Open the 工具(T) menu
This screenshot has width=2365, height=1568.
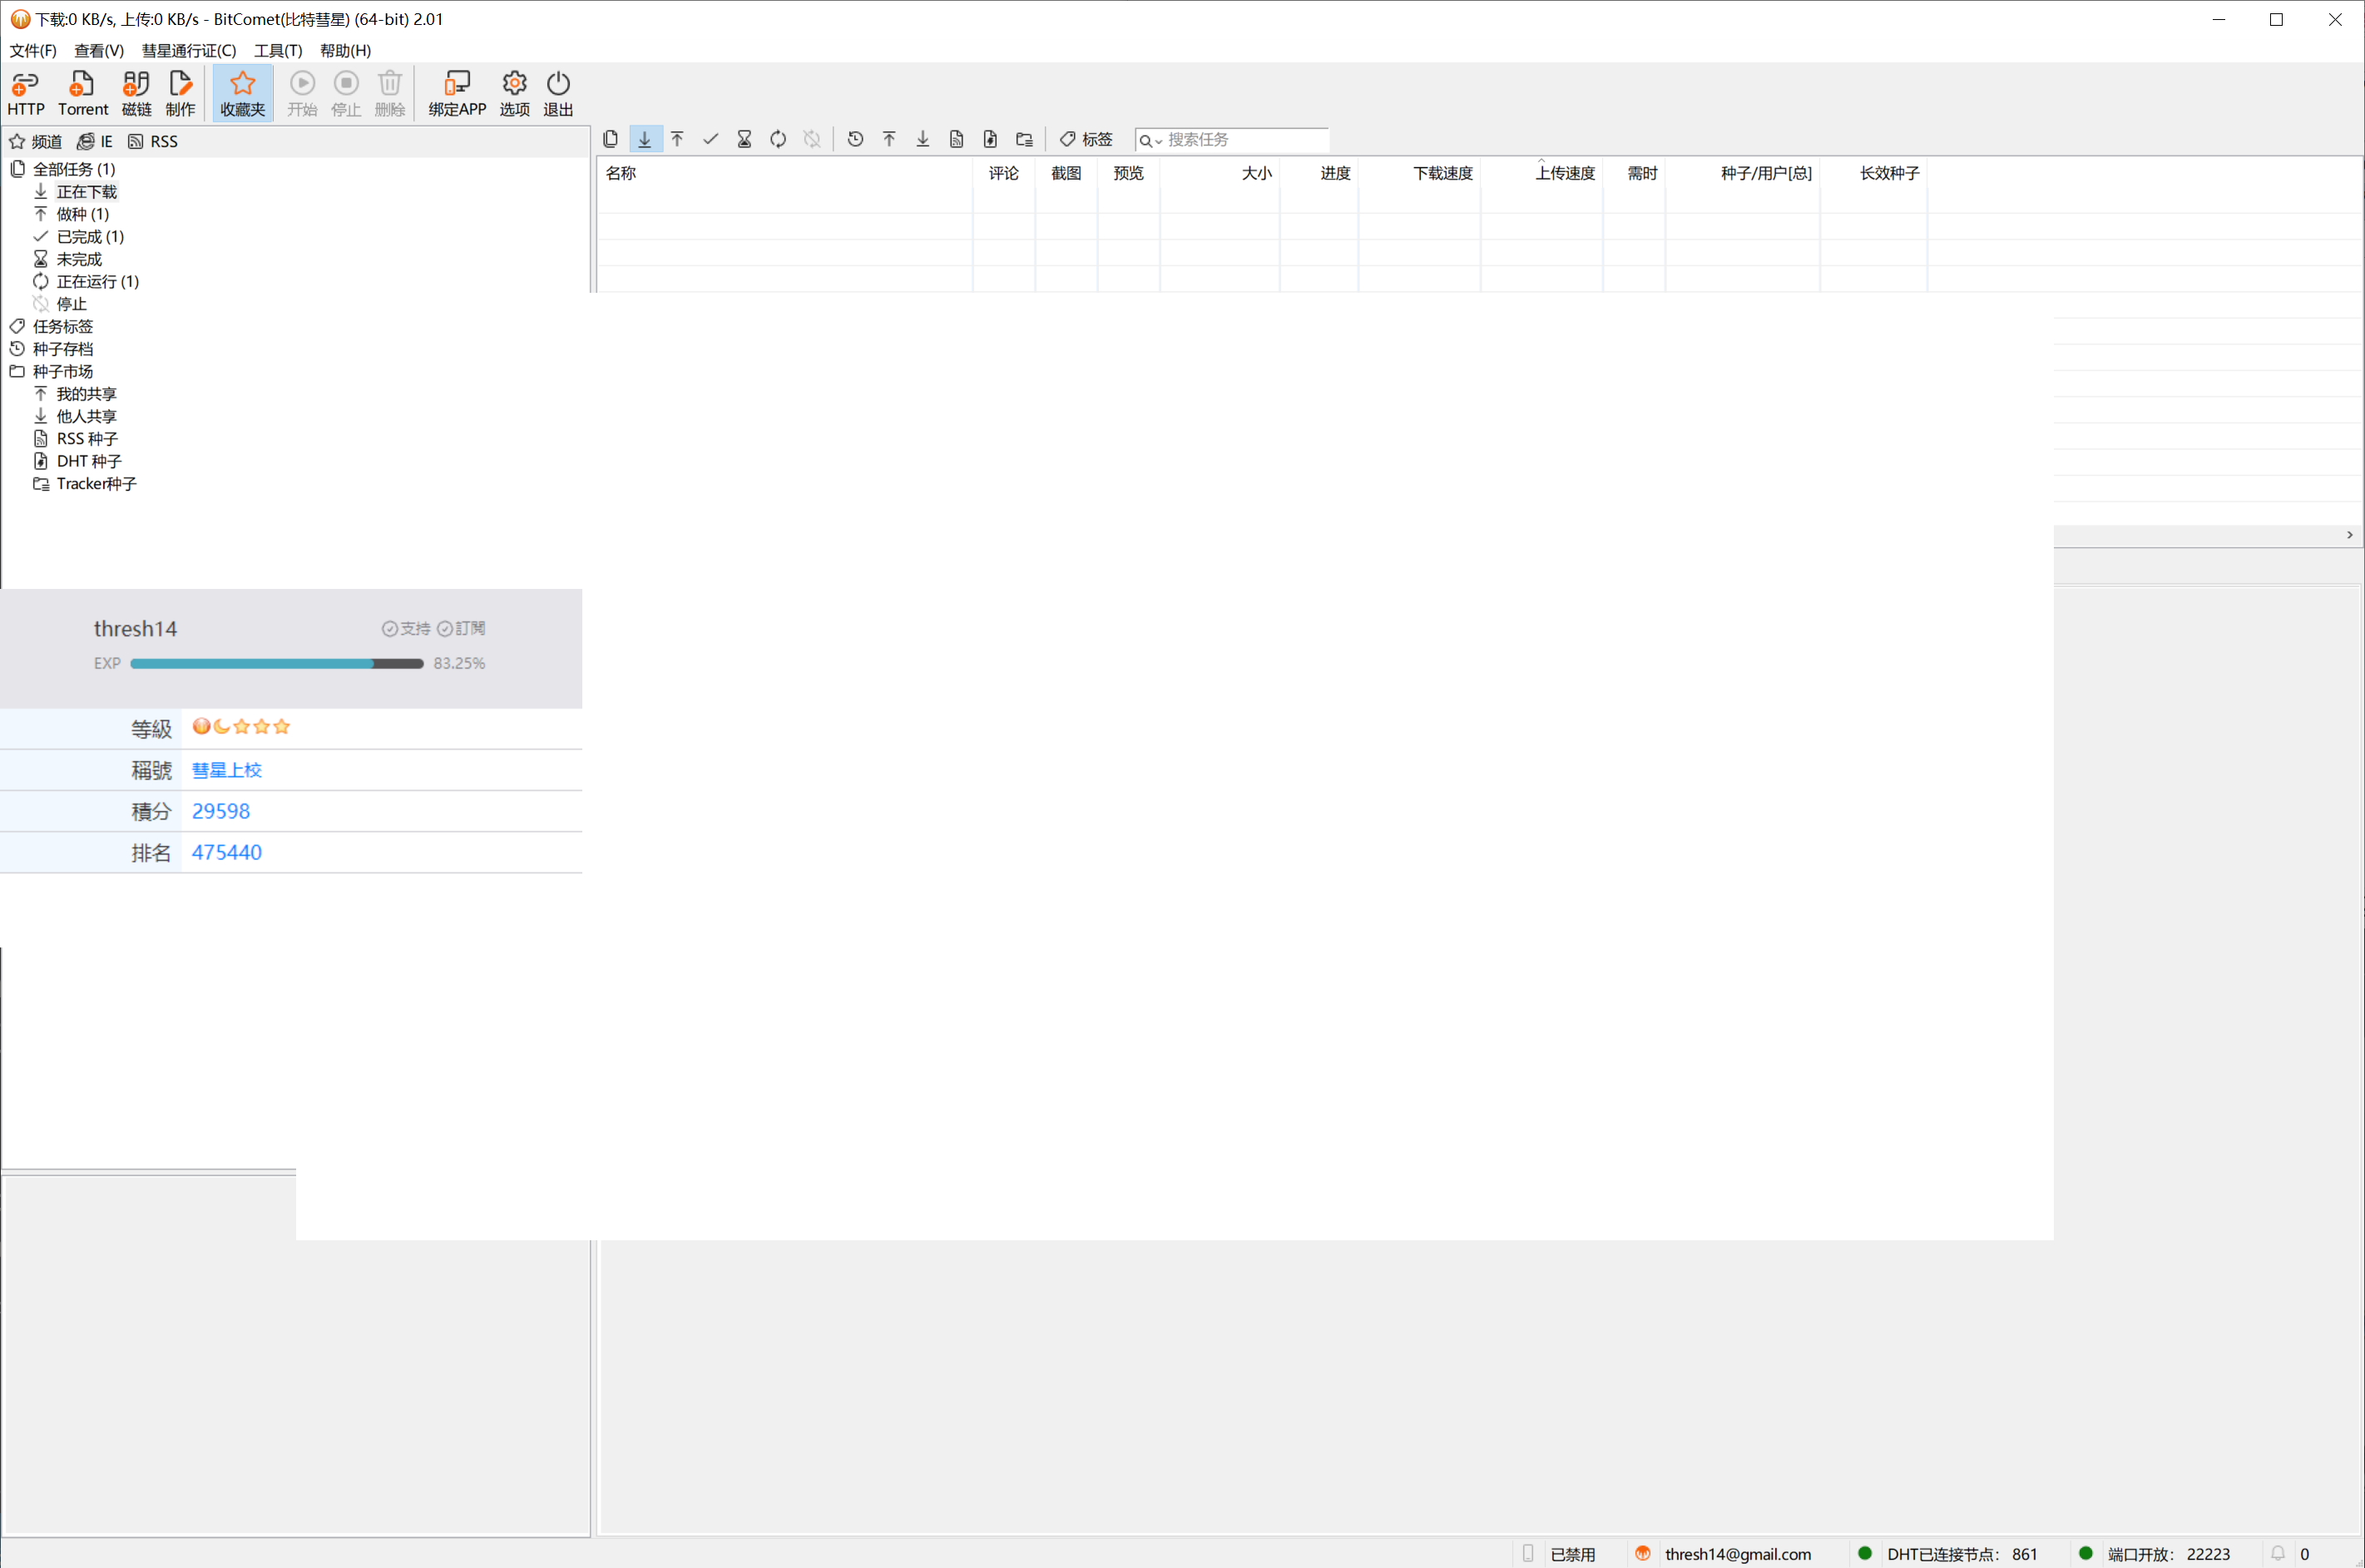278,50
